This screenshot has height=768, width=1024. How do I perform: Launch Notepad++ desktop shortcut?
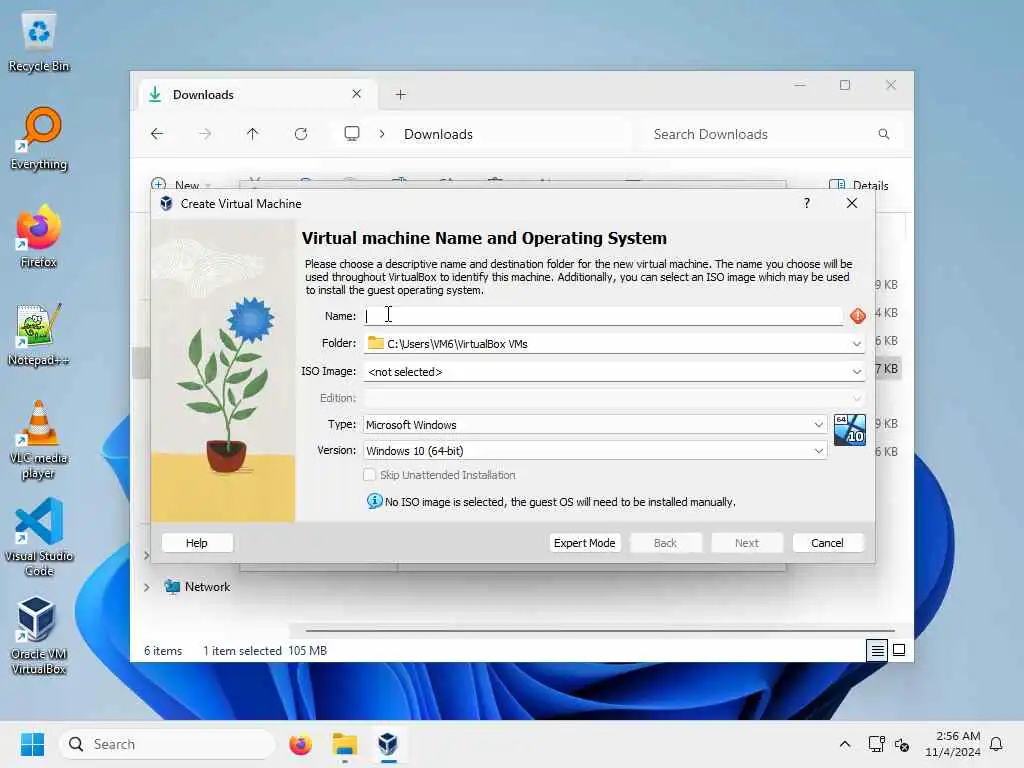coord(39,335)
